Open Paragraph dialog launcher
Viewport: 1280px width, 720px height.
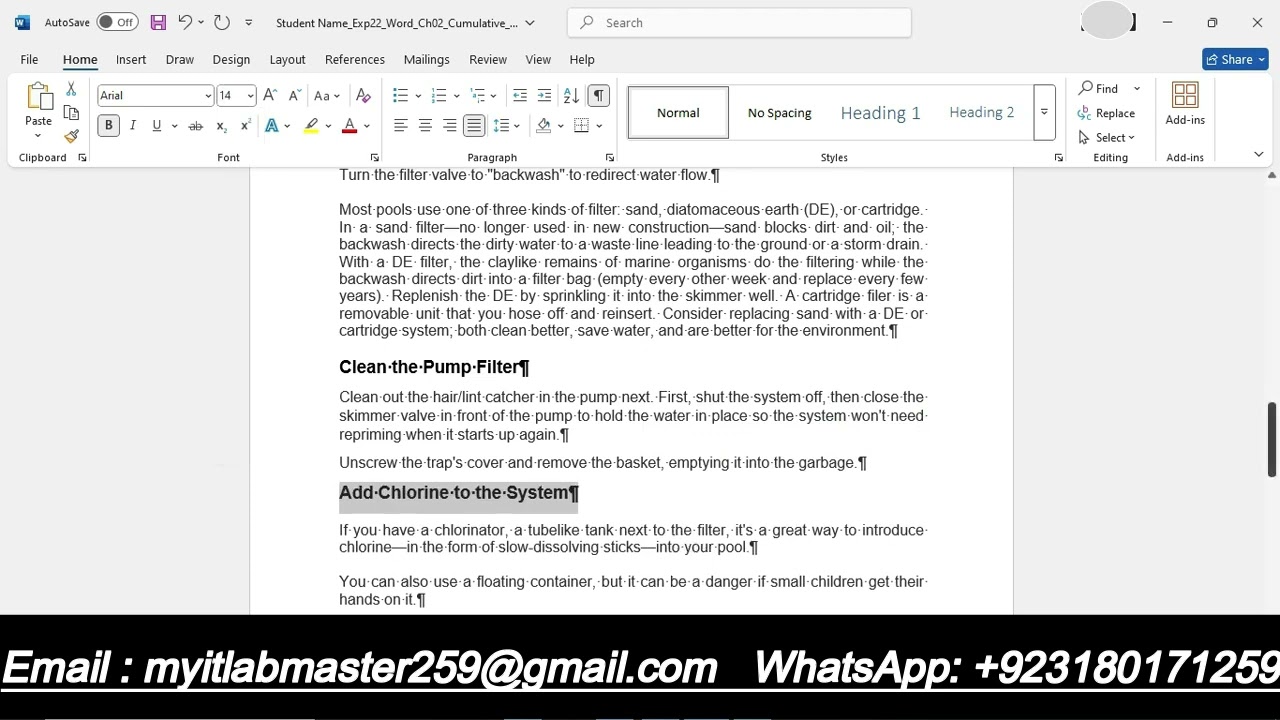(x=609, y=158)
